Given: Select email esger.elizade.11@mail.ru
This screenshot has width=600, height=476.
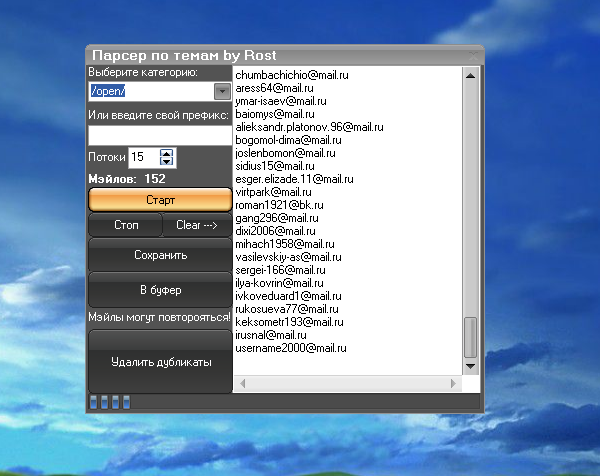Looking at the screenshot, I should pyautogui.click(x=294, y=179).
